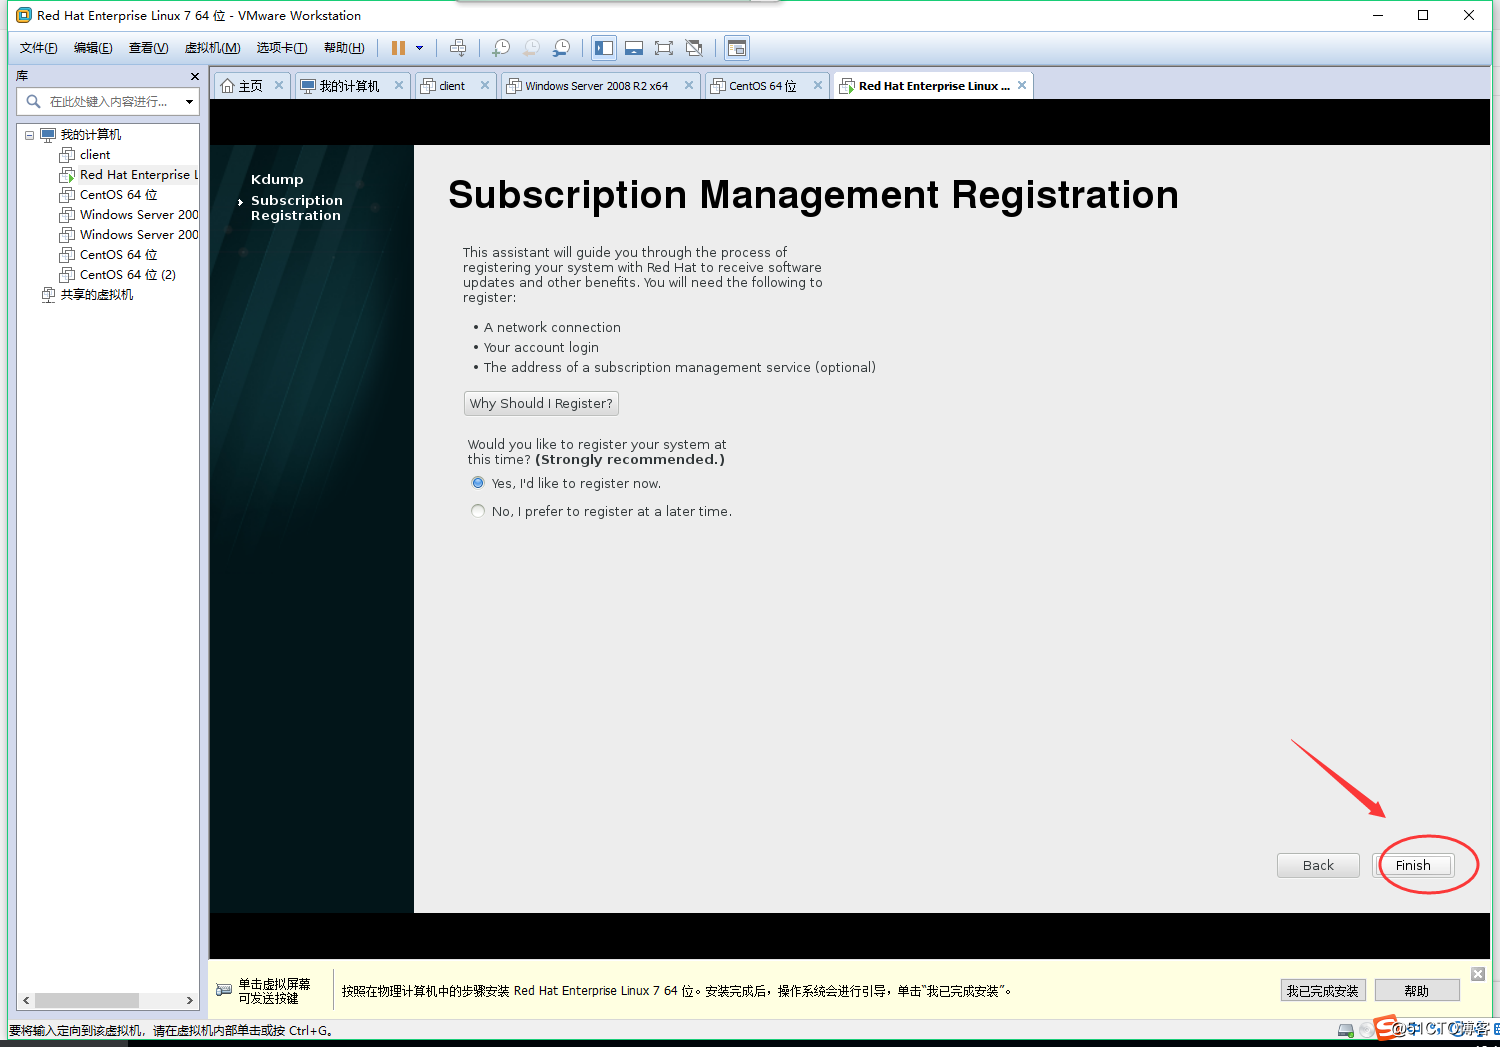Close the CentOS 64 位 tab
Viewport: 1500px width, 1047px height.
pos(818,85)
